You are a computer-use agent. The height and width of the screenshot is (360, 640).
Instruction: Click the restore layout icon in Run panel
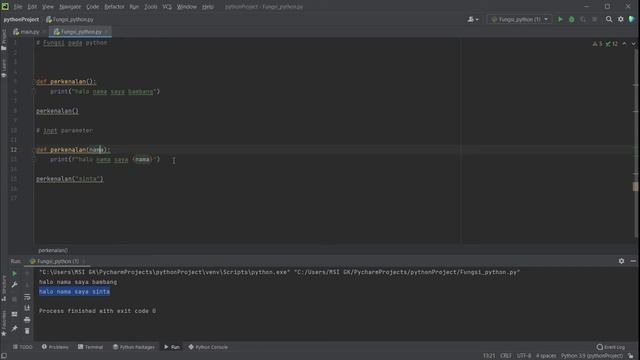pyautogui.click(x=14, y=314)
